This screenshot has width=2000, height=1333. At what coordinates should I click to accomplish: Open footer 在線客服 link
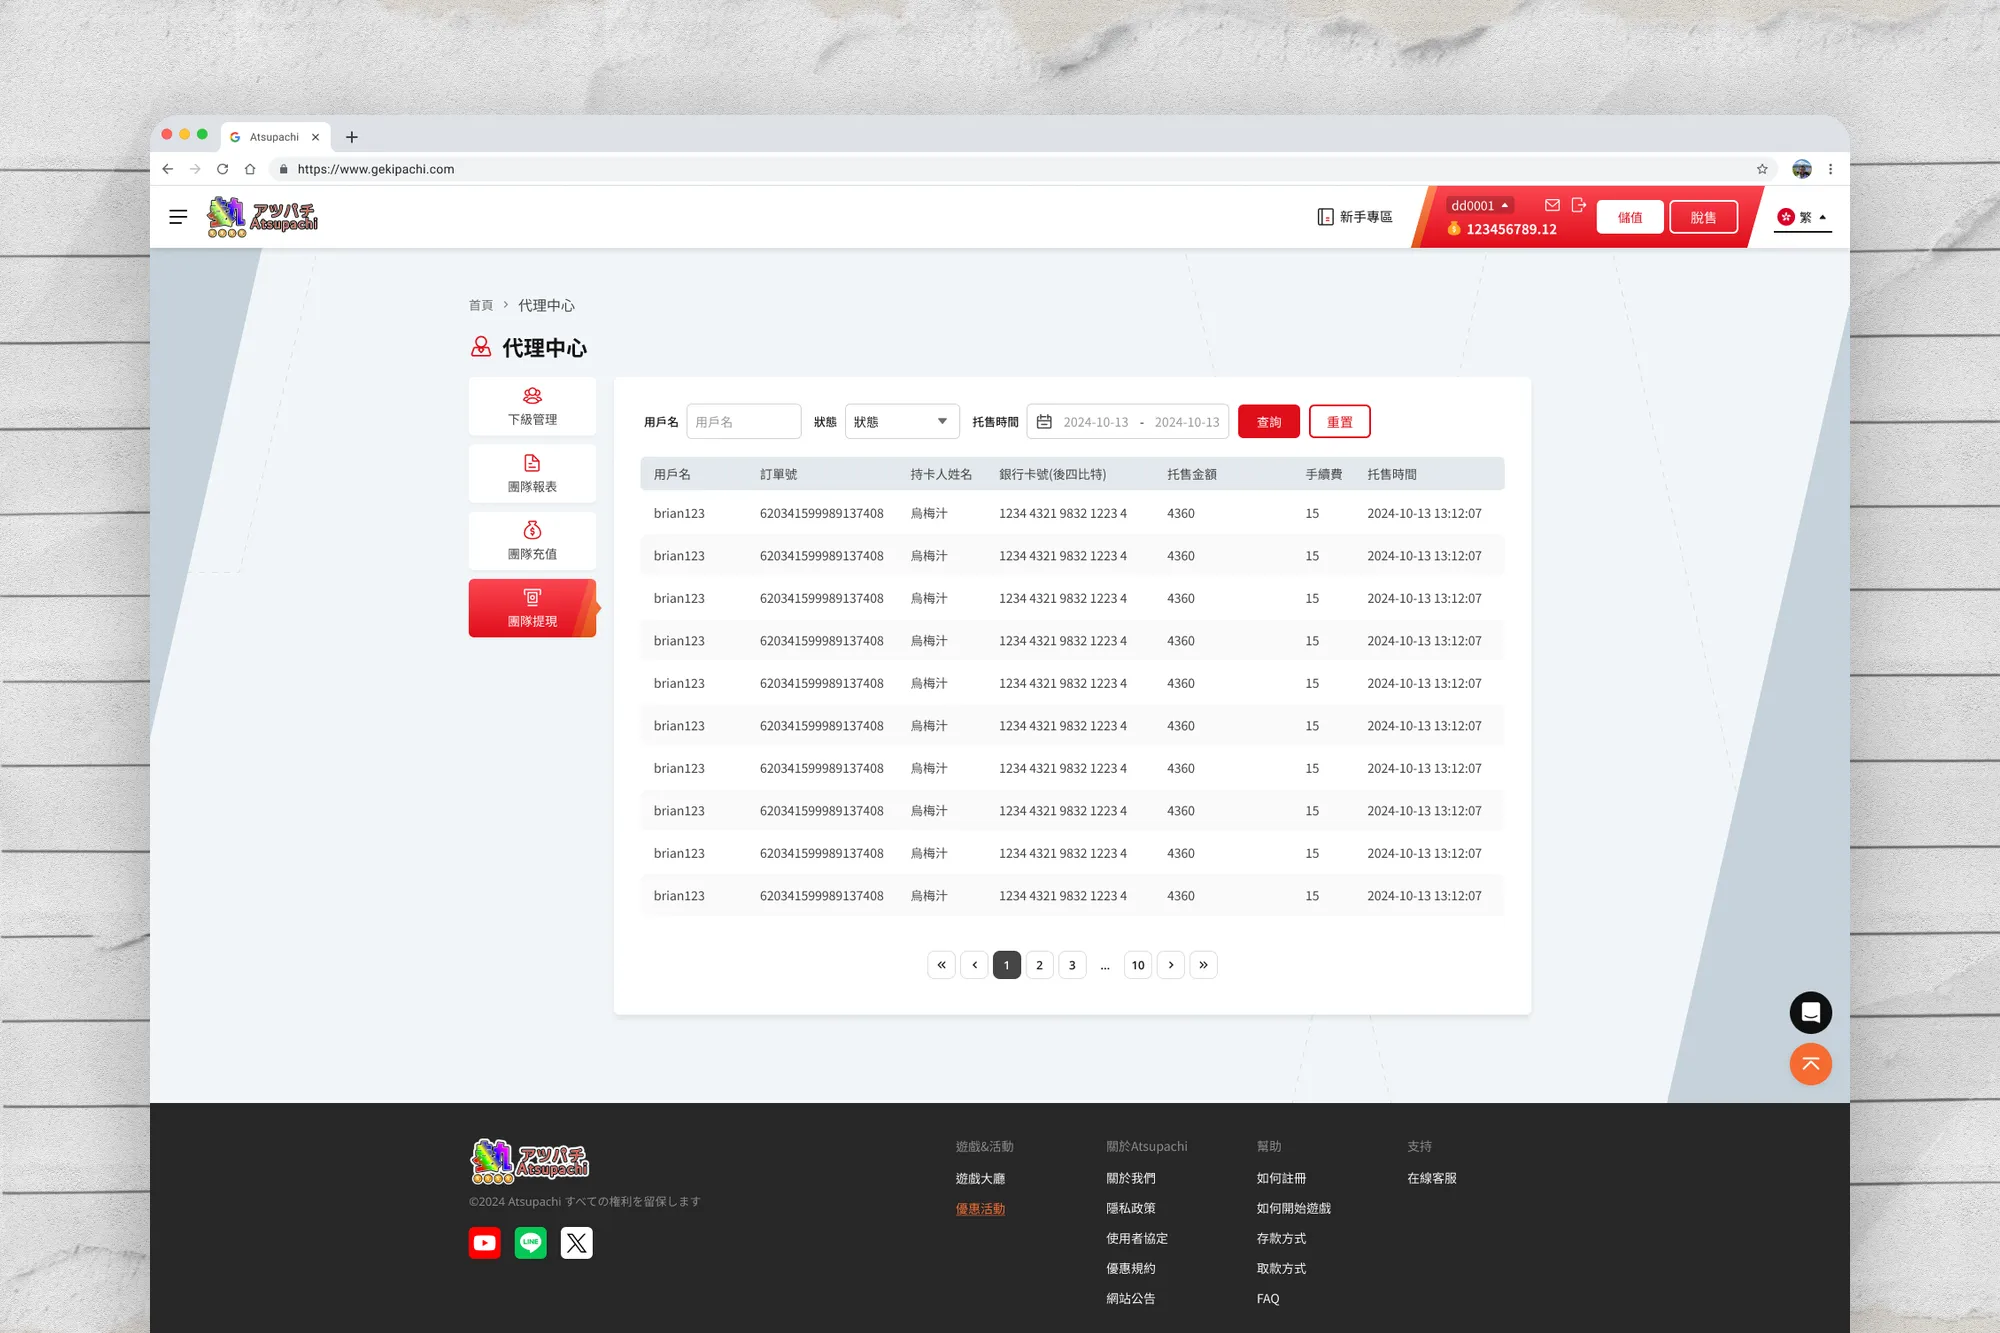[x=1432, y=1178]
